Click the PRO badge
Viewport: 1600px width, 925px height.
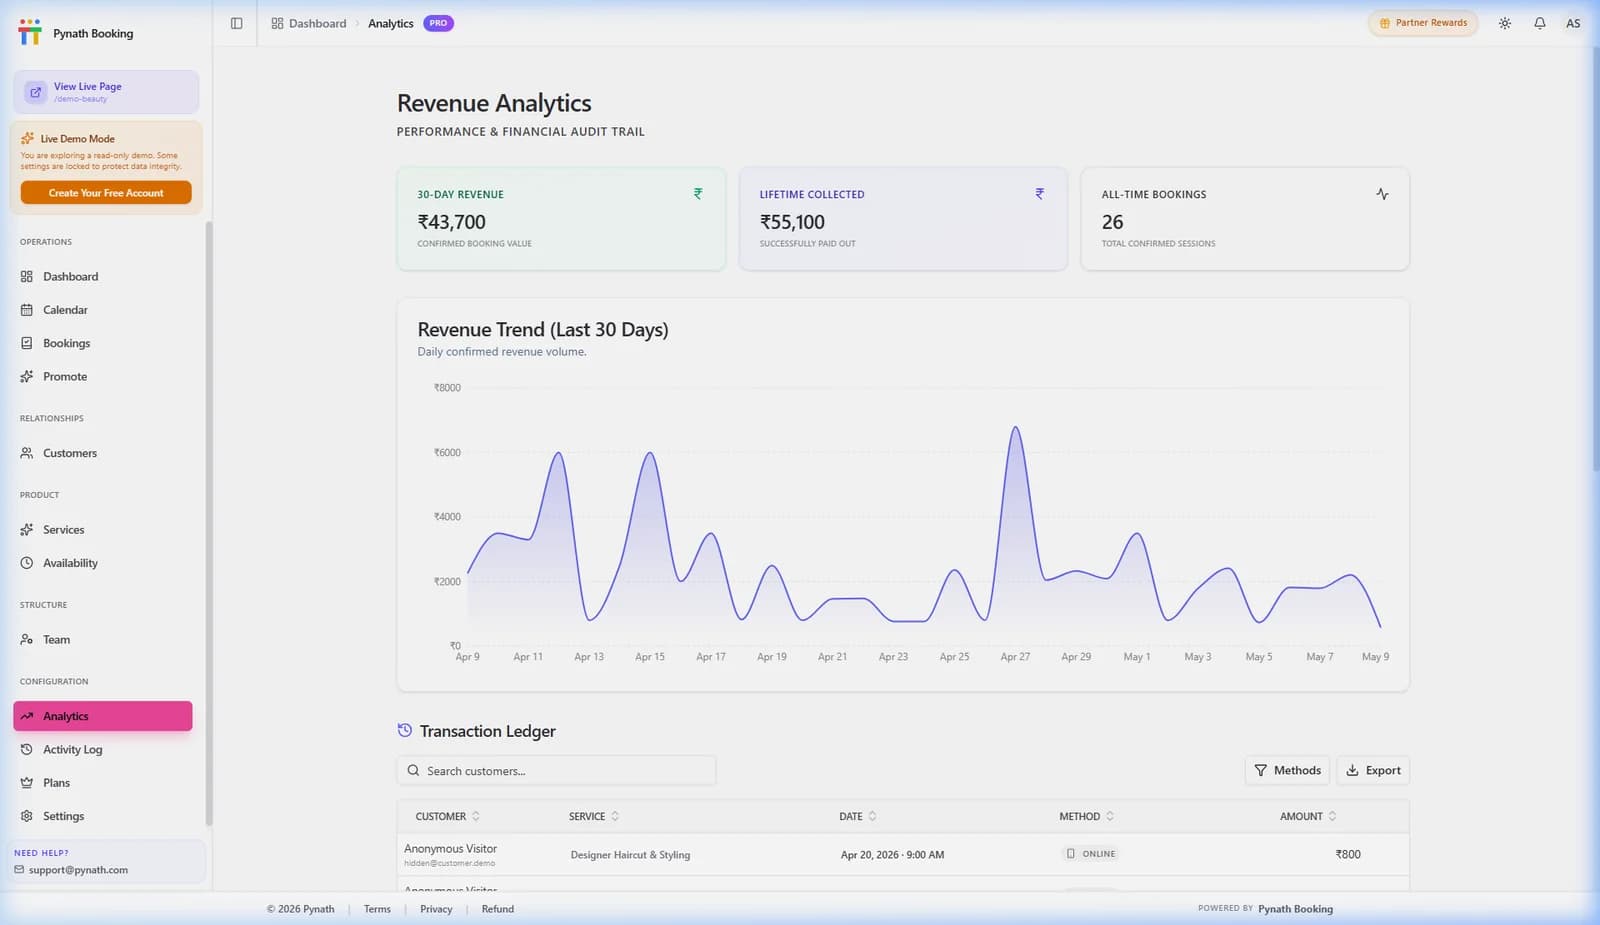pos(438,23)
